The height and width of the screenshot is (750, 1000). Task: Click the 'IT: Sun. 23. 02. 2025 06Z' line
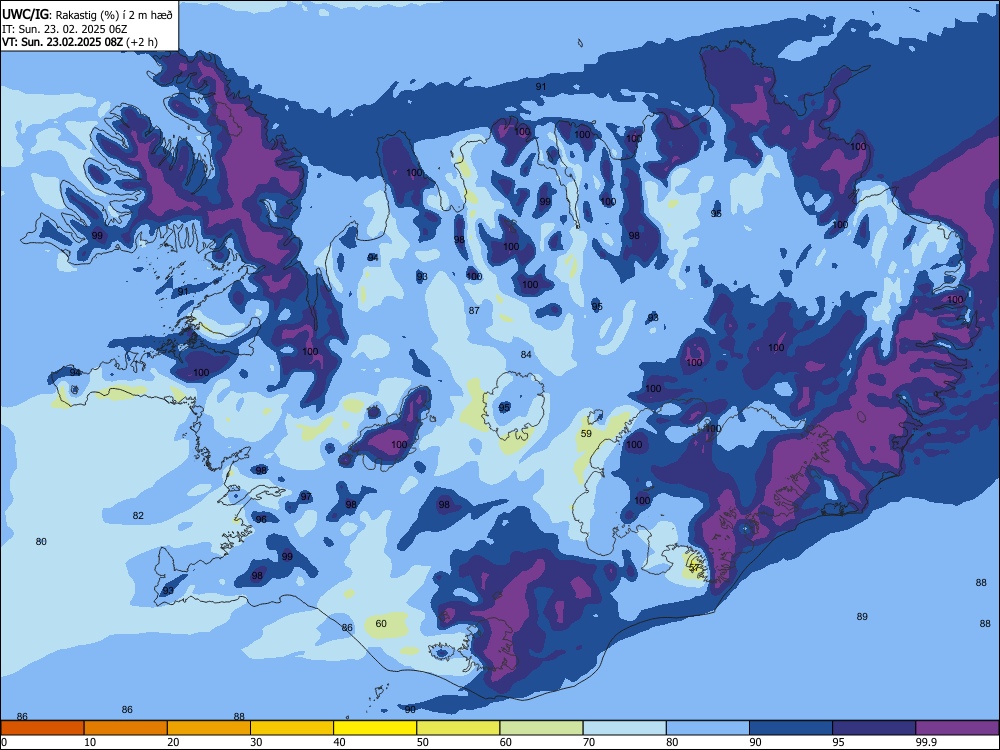coord(64,29)
